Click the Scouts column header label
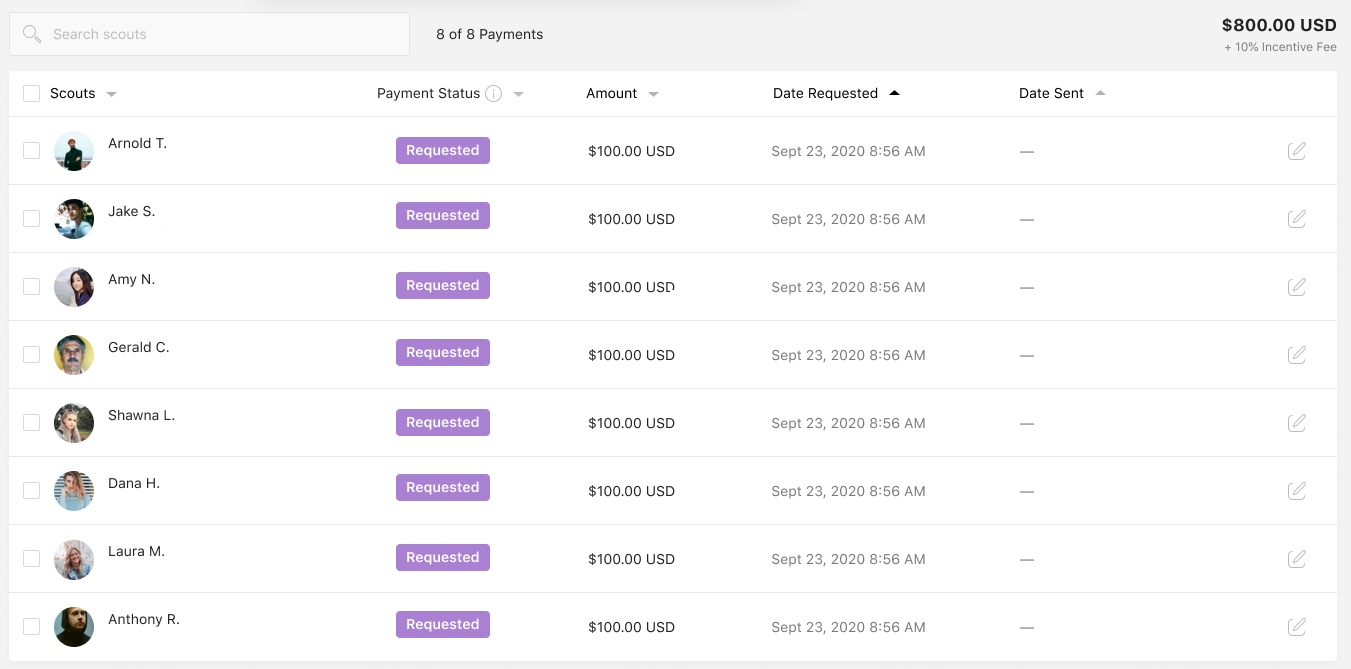Image resolution: width=1351 pixels, height=669 pixels. pyautogui.click(x=73, y=93)
